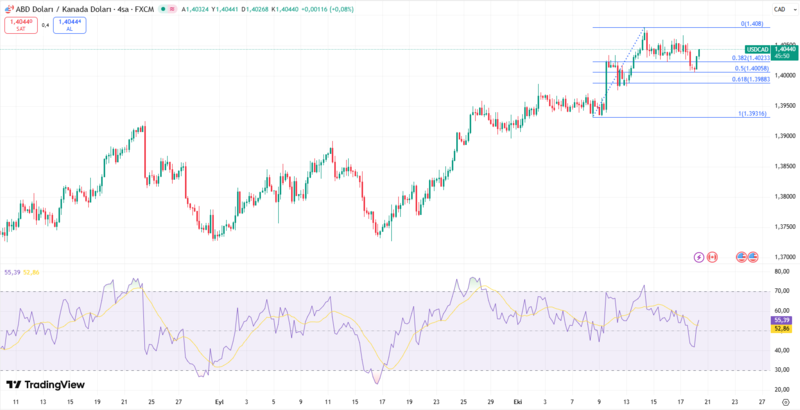Image resolution: width=800 pixels, height=410 pixels.
Task: Click the Fibonacci 0(1.408) top level
Action: (x=752, y=24)
